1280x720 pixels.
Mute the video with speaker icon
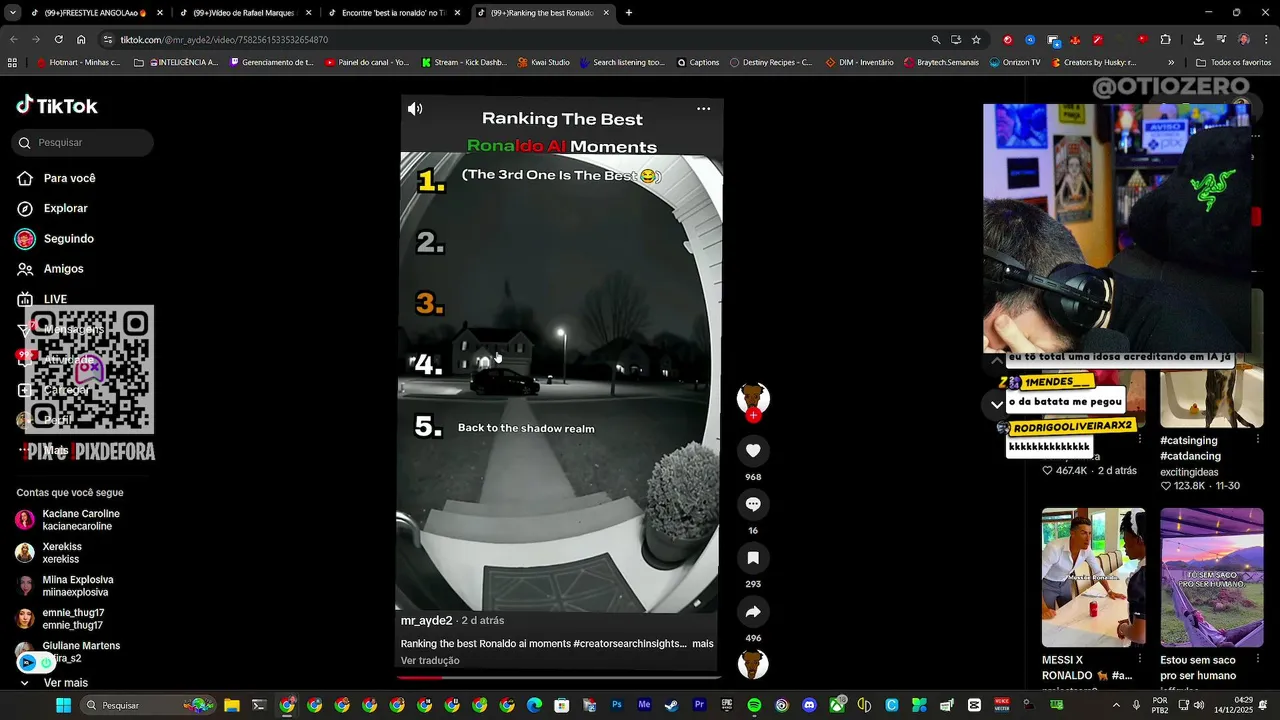click(x=415, y=109)
